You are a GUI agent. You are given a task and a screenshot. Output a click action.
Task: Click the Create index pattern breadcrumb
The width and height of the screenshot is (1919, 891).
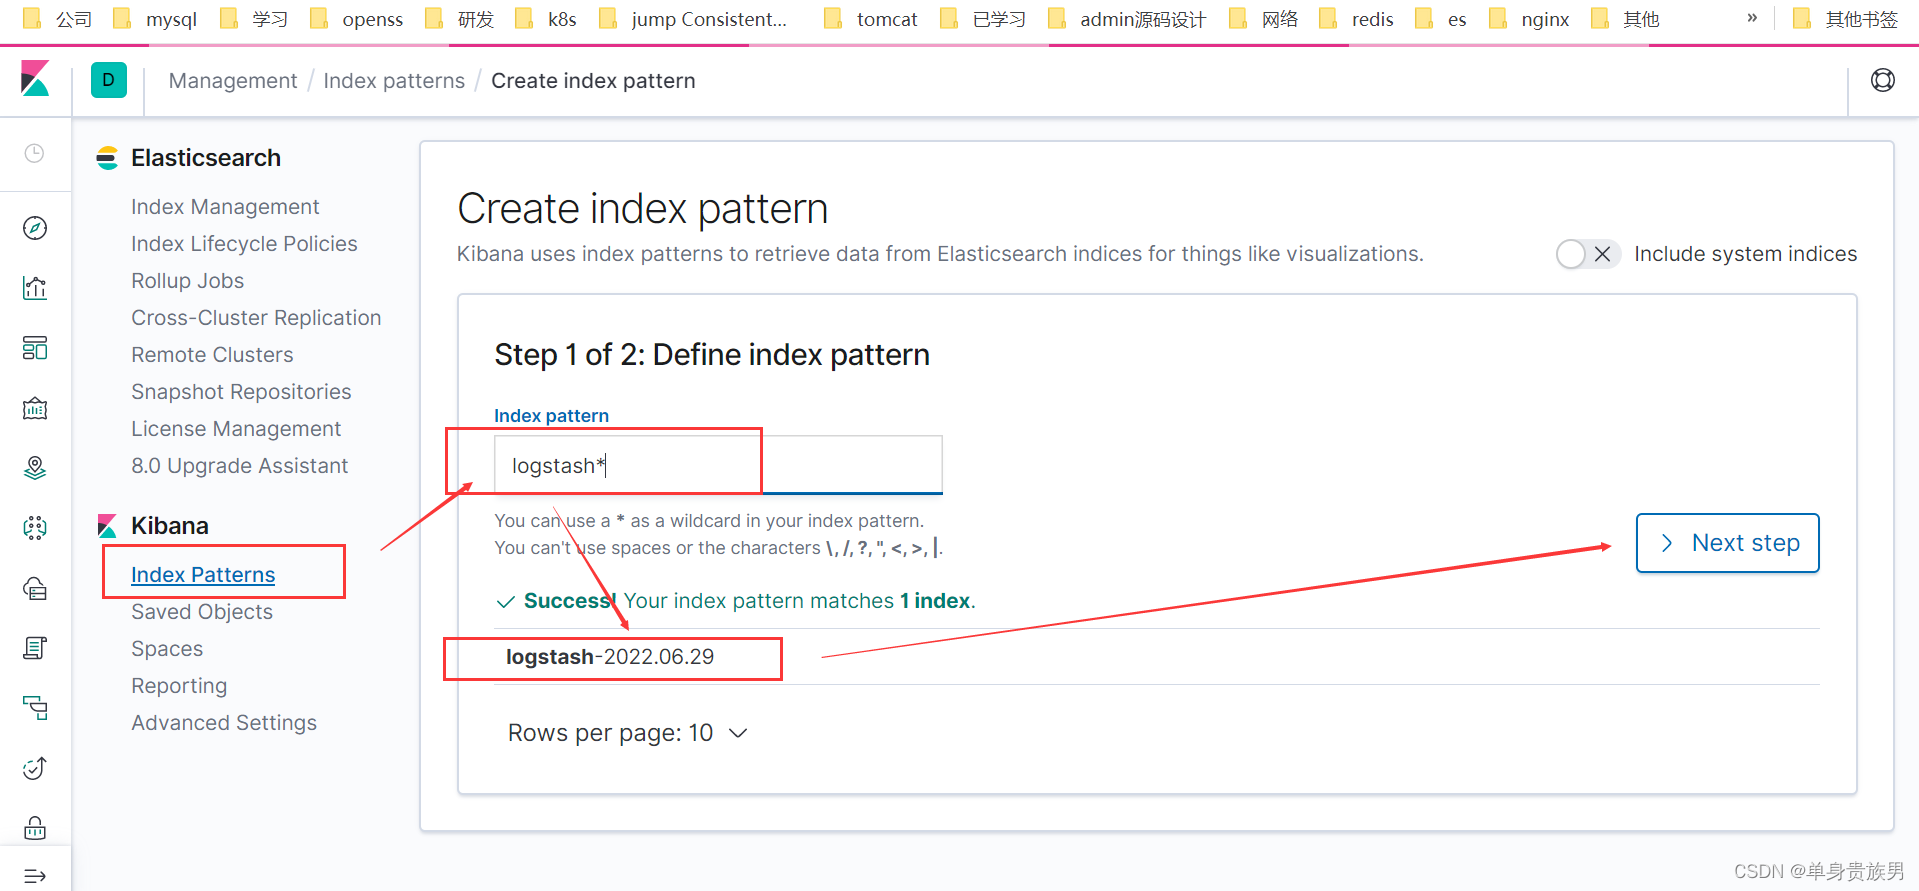click(x=593, y=81)
